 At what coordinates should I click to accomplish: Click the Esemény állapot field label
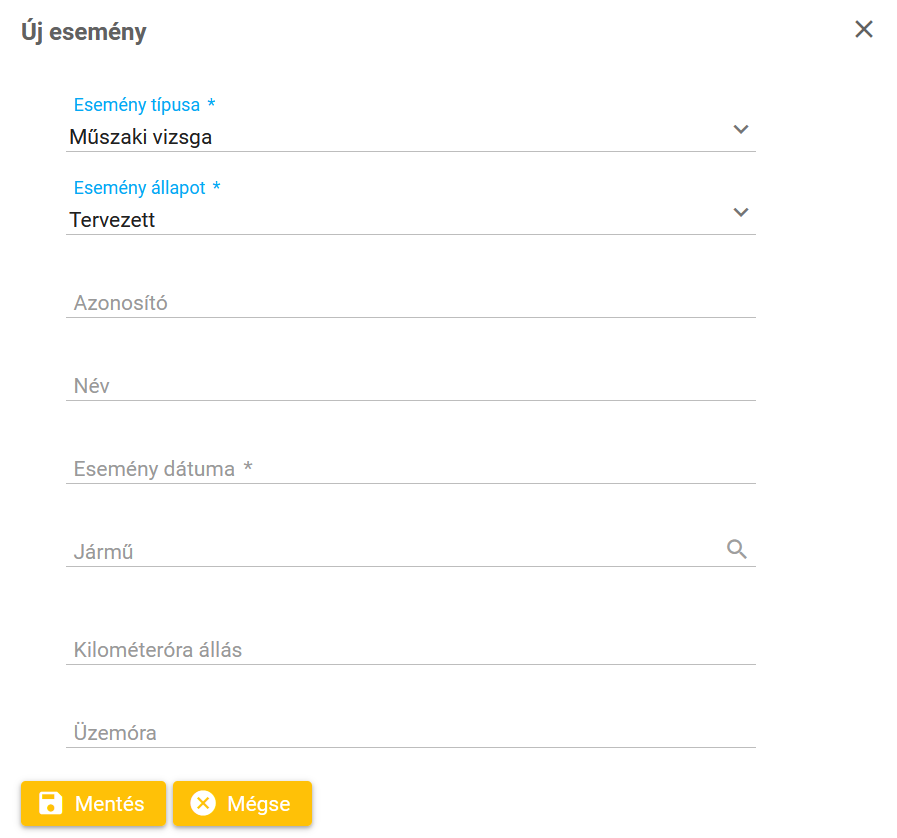(140, 188)
